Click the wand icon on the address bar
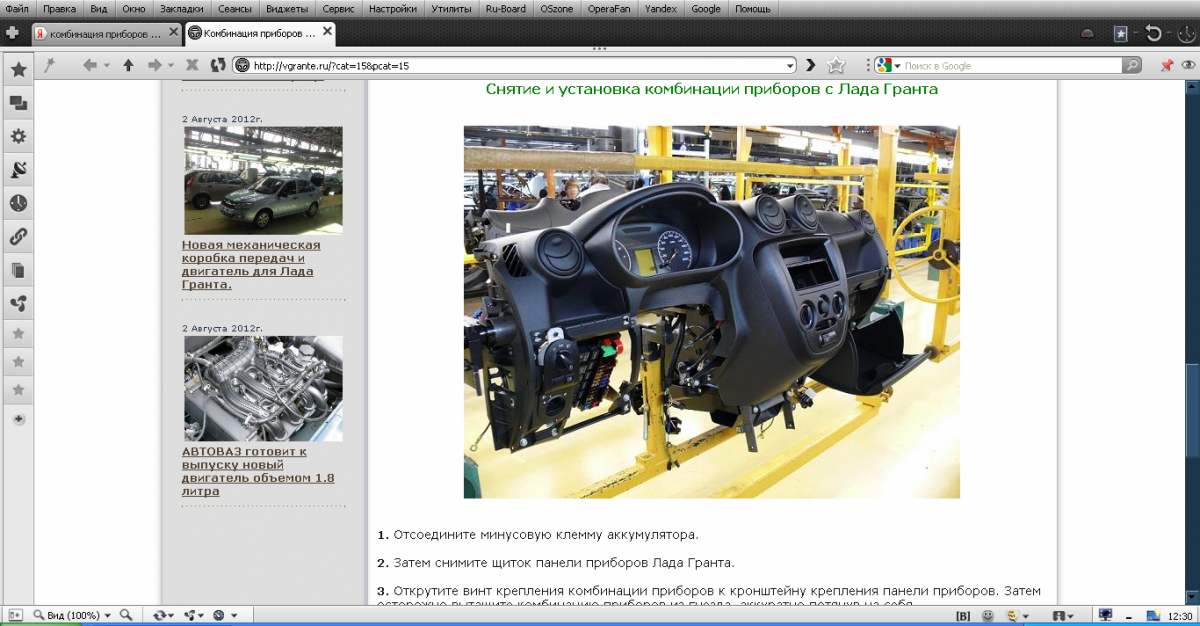This screenshot has height=626, width=1200. tap(49, 65)
